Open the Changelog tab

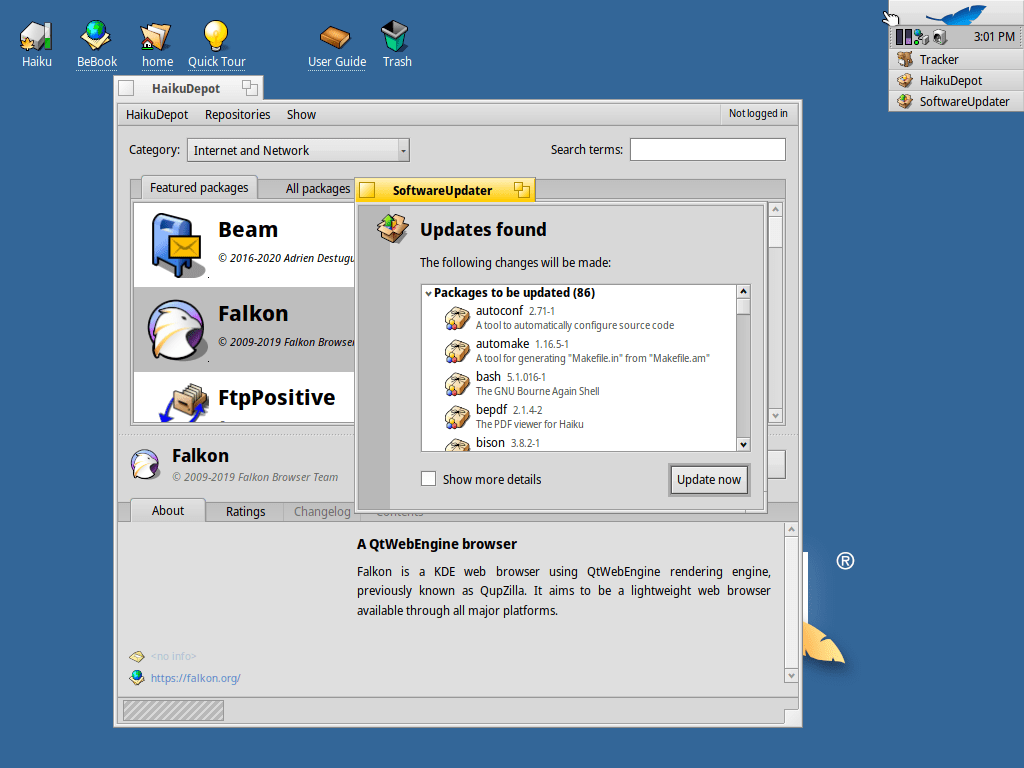tap(321, 511)
